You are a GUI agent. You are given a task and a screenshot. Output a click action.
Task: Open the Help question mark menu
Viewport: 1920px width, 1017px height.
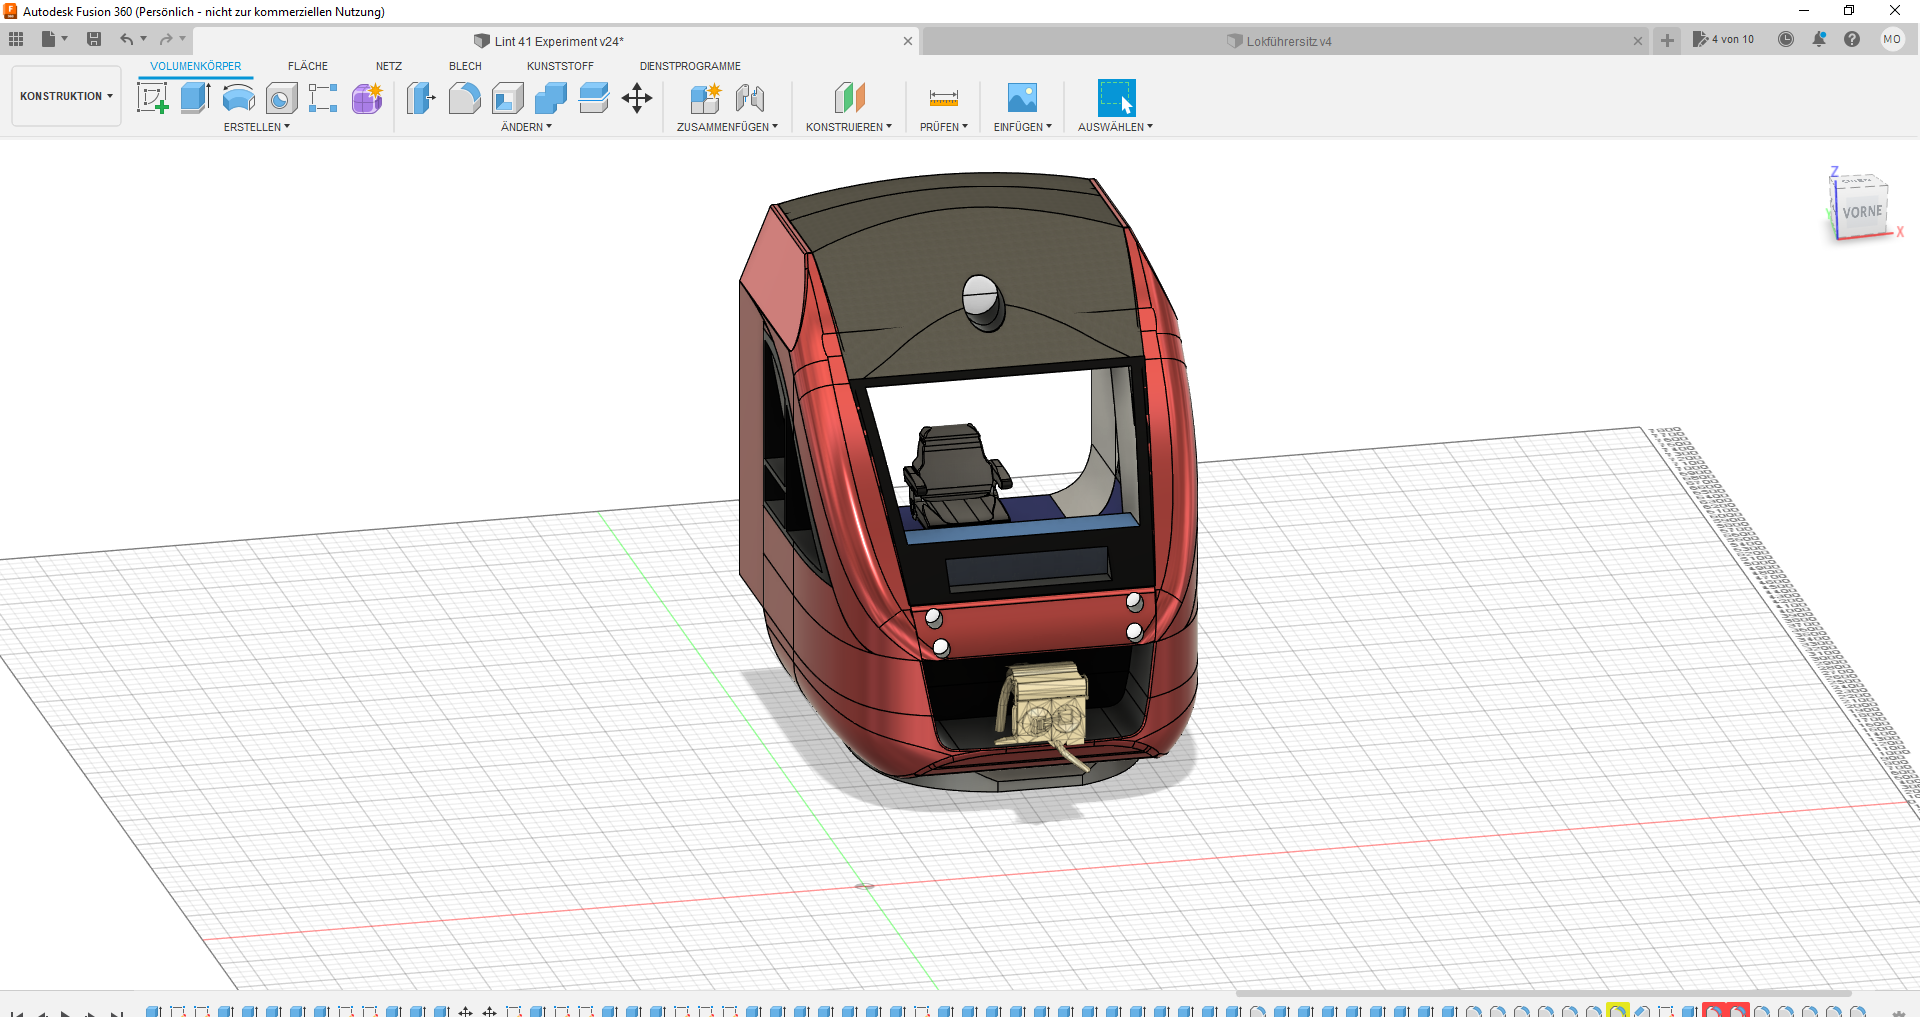1852,39
